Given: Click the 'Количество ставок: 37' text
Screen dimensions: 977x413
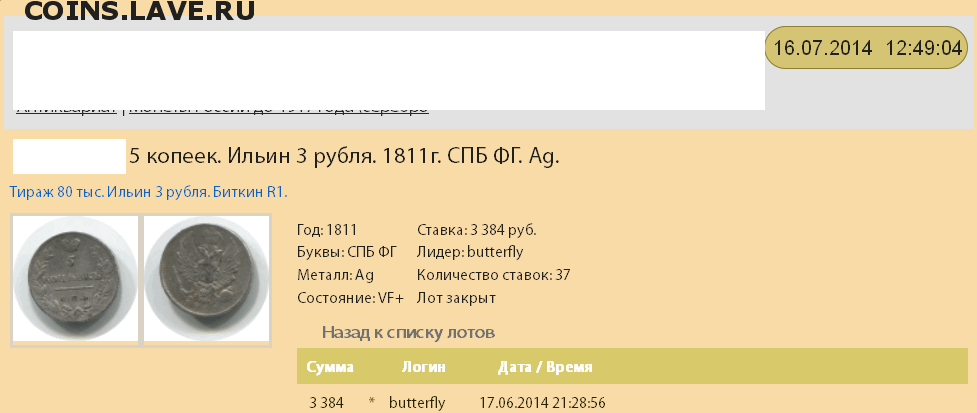Looking at the screenshot, I should click(493, 275).
